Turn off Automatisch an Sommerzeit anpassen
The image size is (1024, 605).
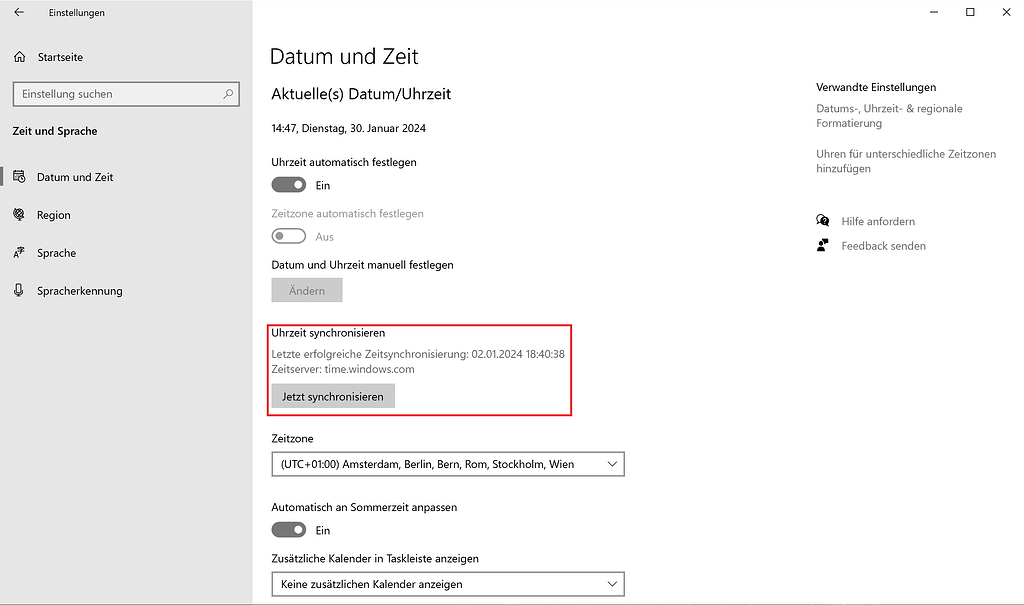coord(288,529)
